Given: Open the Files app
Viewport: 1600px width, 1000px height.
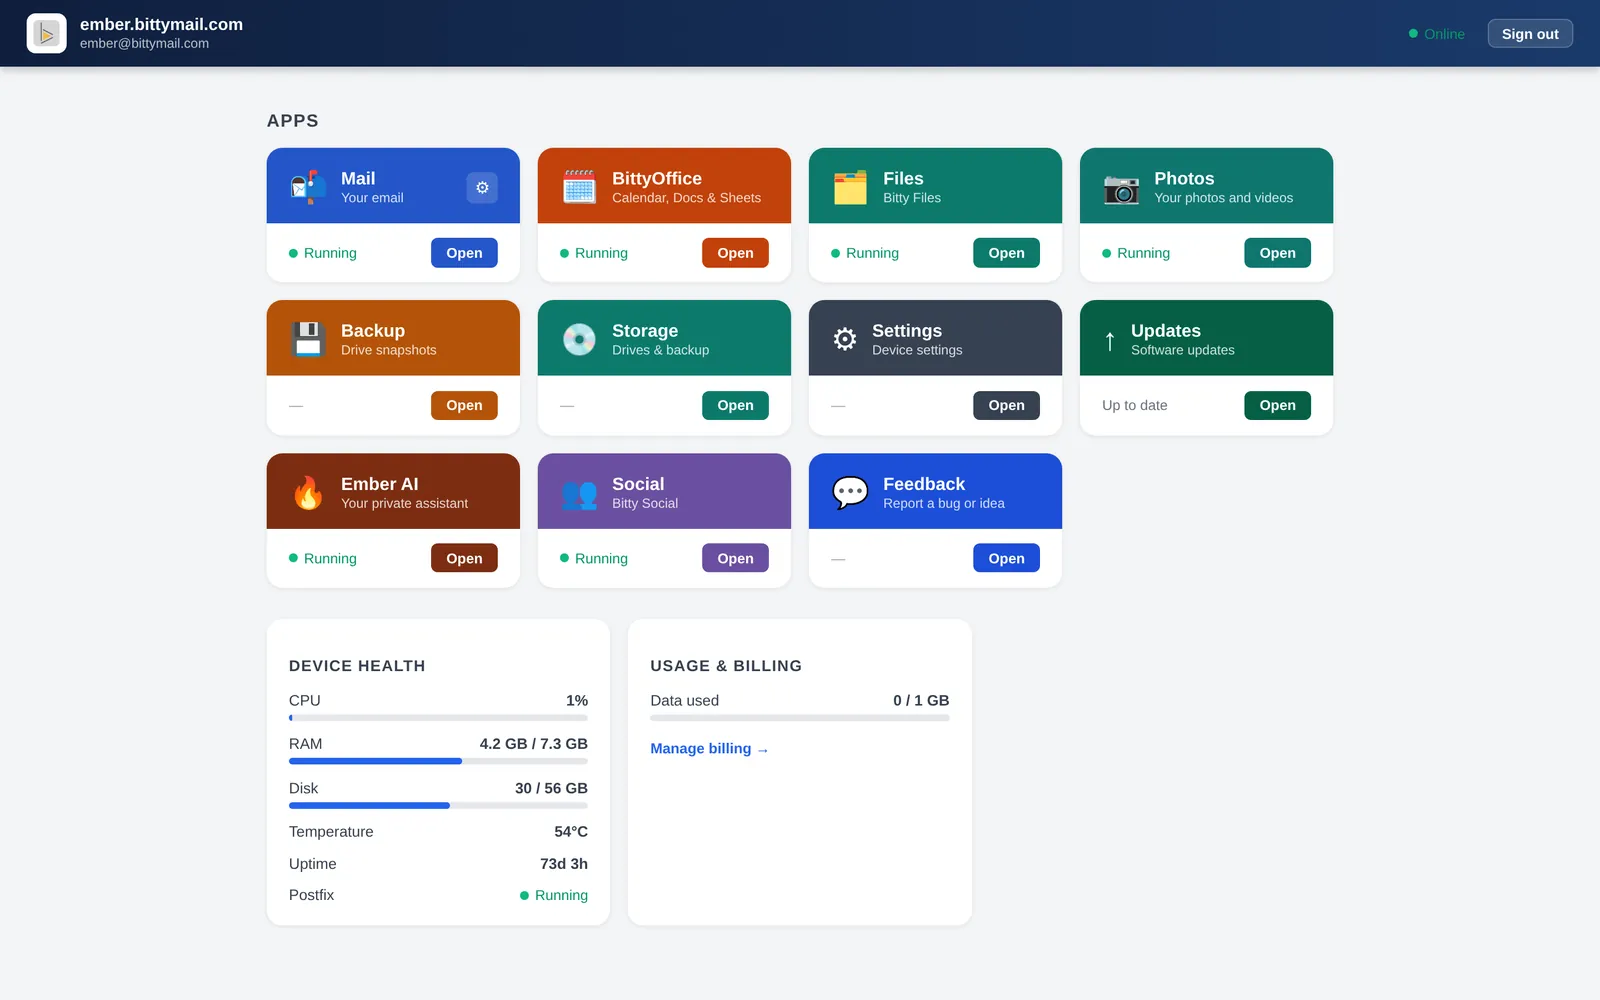Looking at the screenshot, I should coord(1006,253).
